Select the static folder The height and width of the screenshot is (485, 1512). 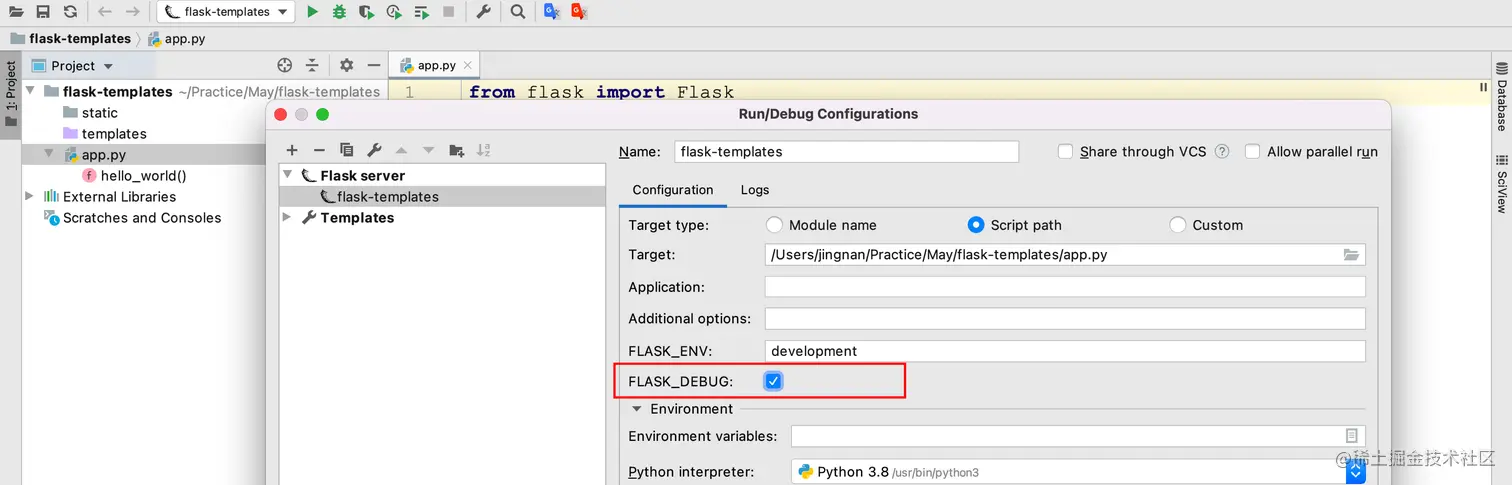point(90,113)
